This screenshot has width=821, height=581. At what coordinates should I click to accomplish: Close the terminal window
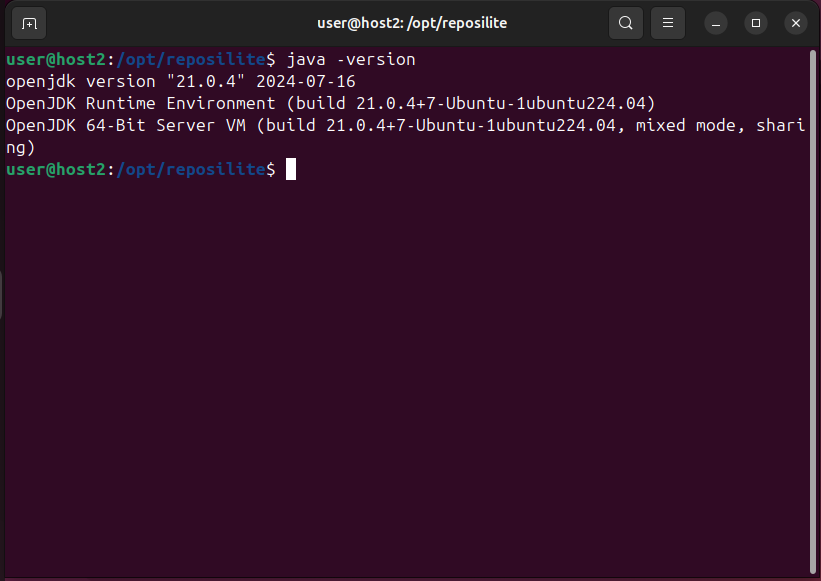pyautogui.click(x=796, y=23)
